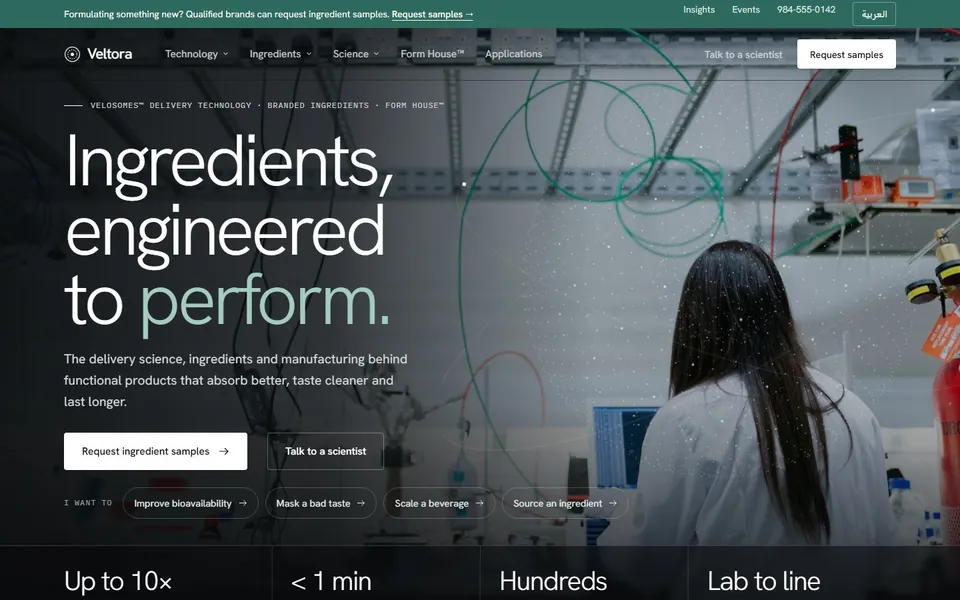Select the Scale a beverage chip
This screenshot has width=960, height=600.
[439, 503]
